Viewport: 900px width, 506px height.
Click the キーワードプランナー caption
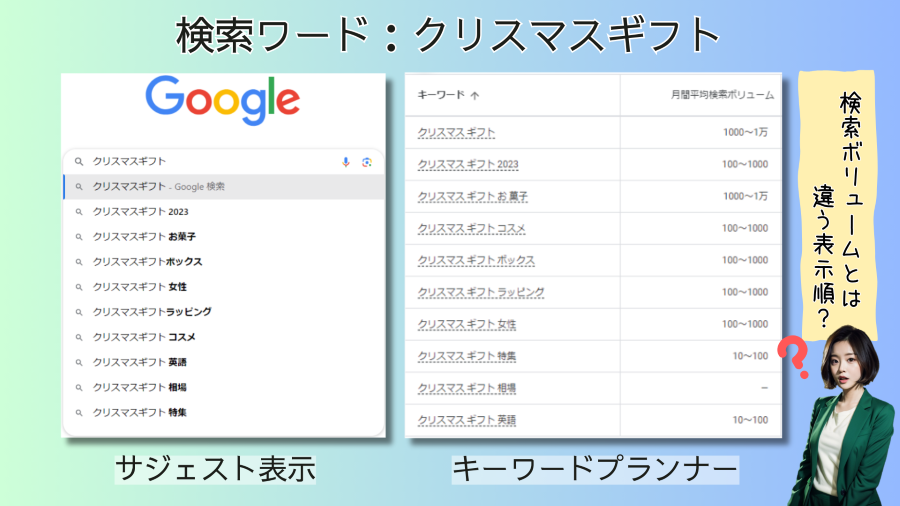[595, 470]
